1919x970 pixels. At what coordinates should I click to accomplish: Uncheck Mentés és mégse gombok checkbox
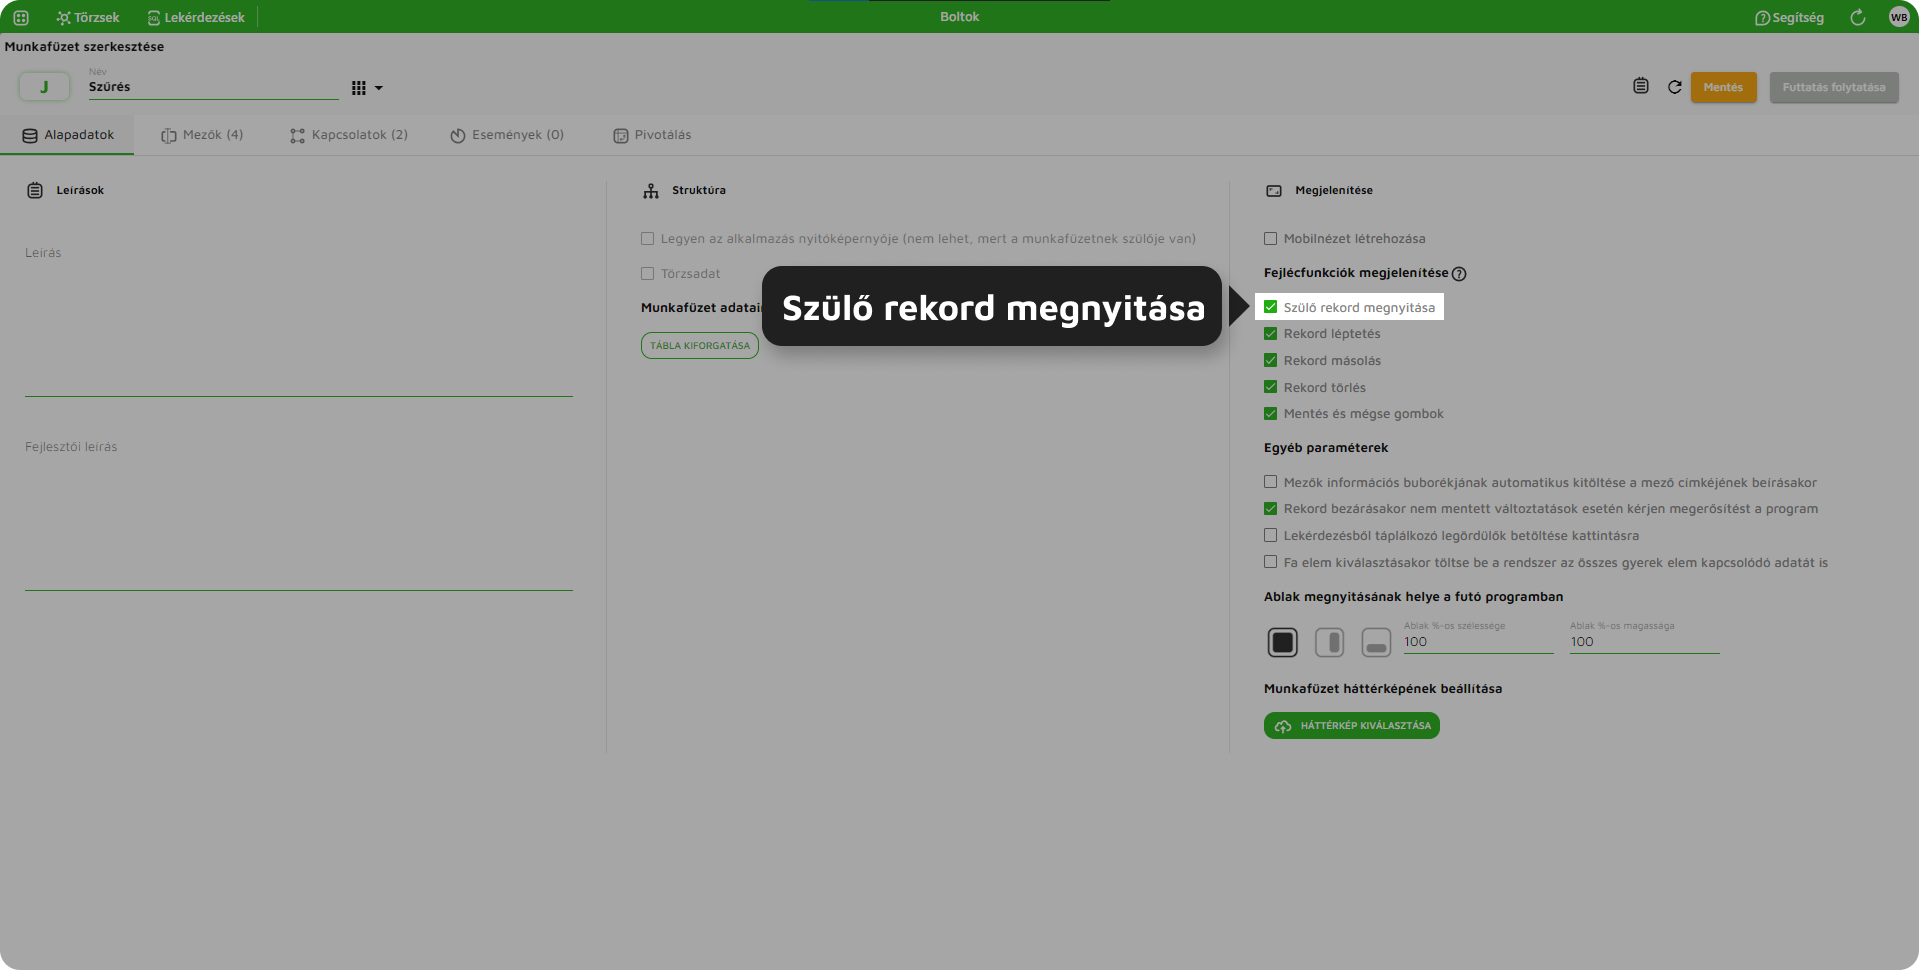click(1270, 414)
